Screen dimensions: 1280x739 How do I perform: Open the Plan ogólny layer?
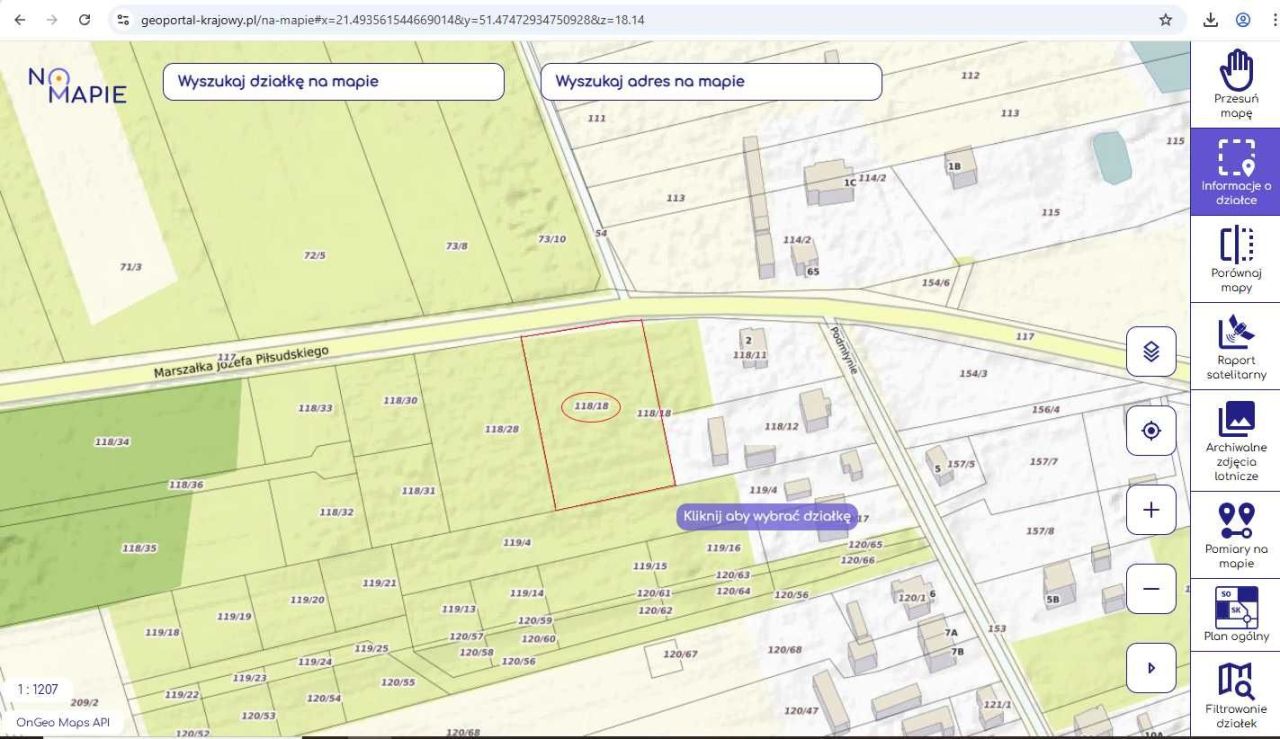[1236, 615]
